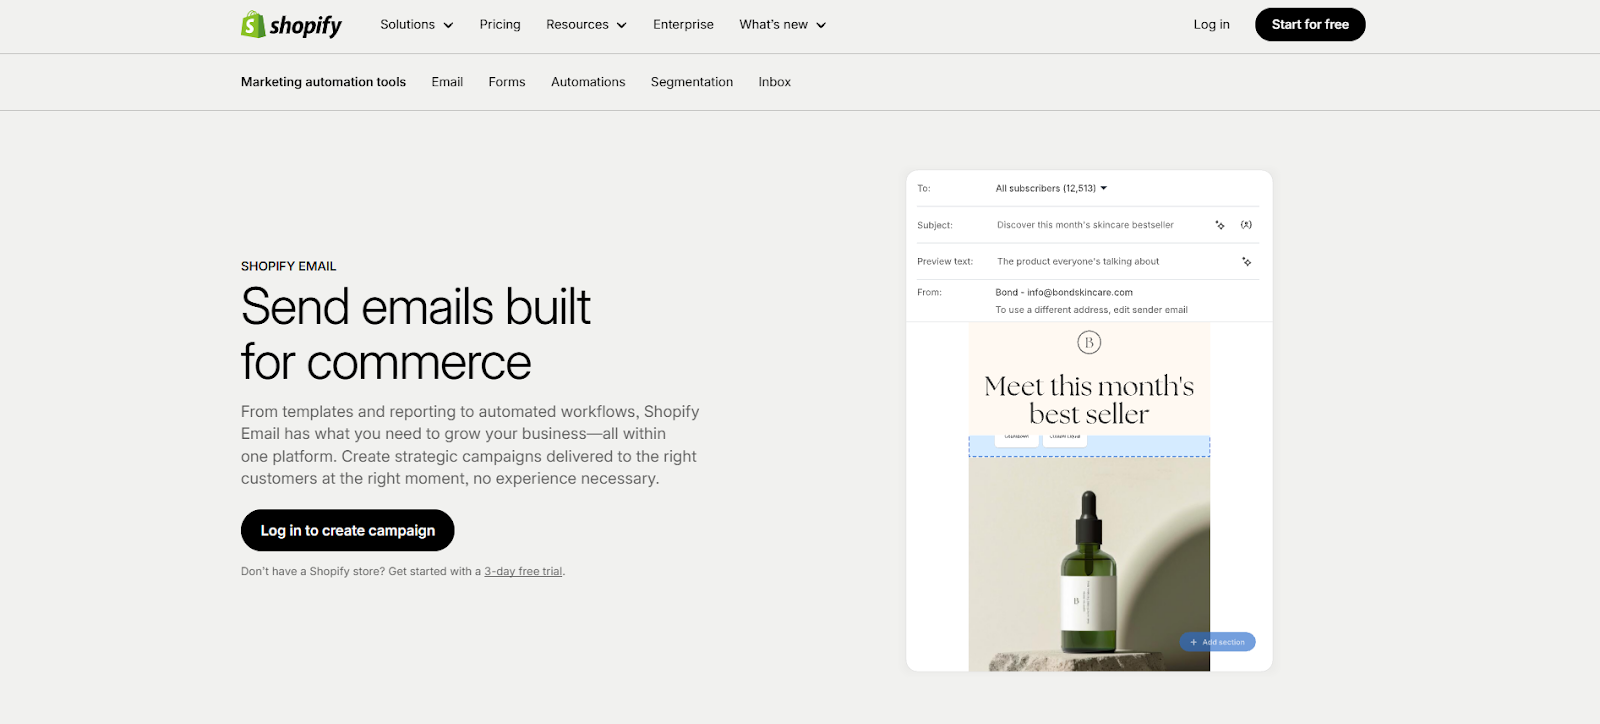Open the Inbox tab
This screenshot has width=1600, height=724.
(775, 82)
